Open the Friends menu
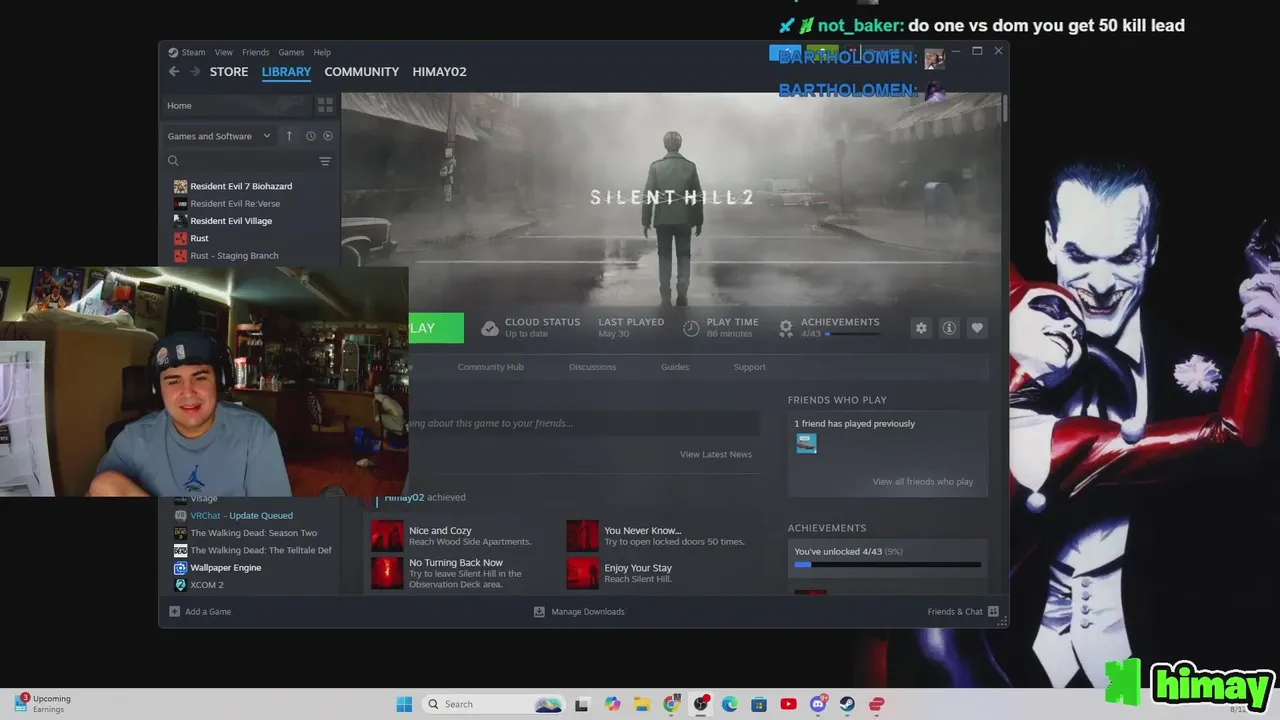Screen dimensions: 1280x720 (255, 52)
